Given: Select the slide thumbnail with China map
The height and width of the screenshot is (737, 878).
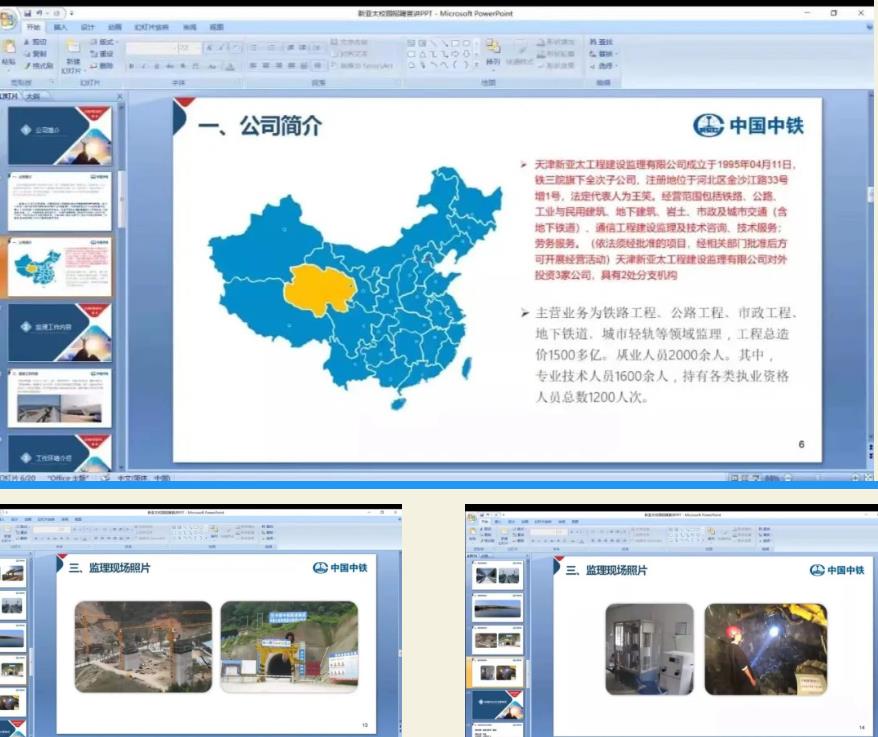Looking at the screenshot, I should (59, 267).
